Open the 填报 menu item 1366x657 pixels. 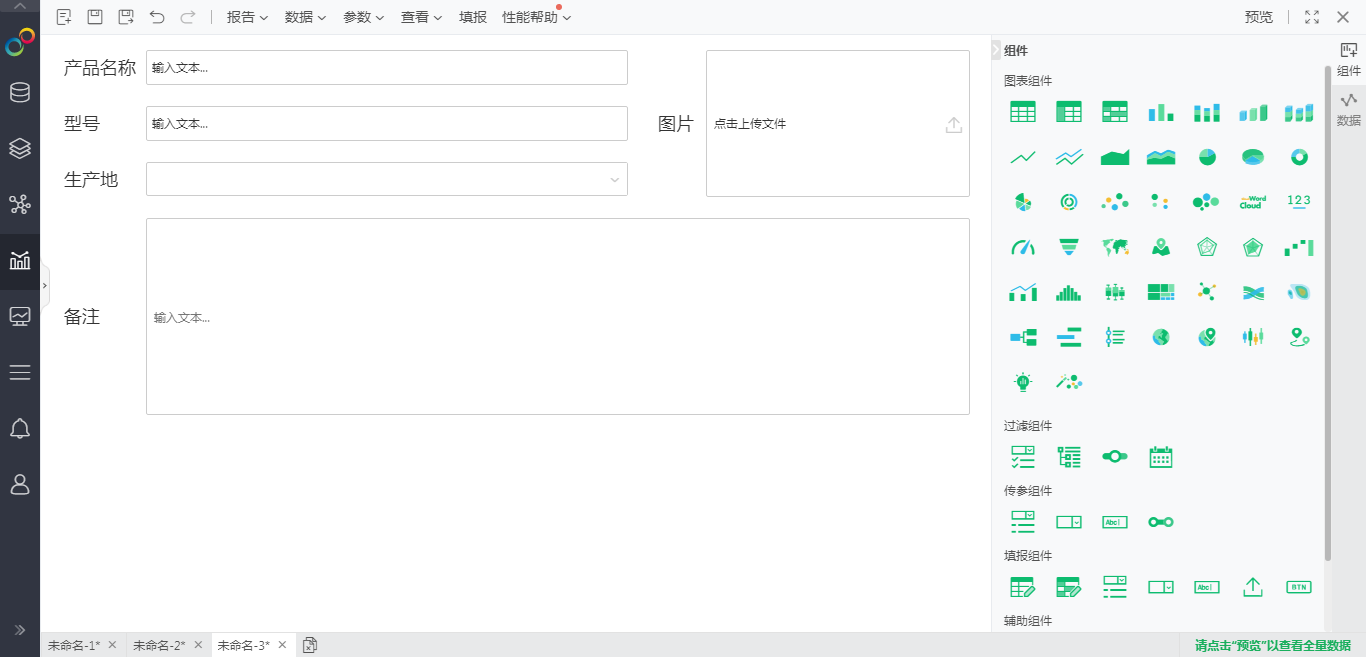(x=473, y=17)
